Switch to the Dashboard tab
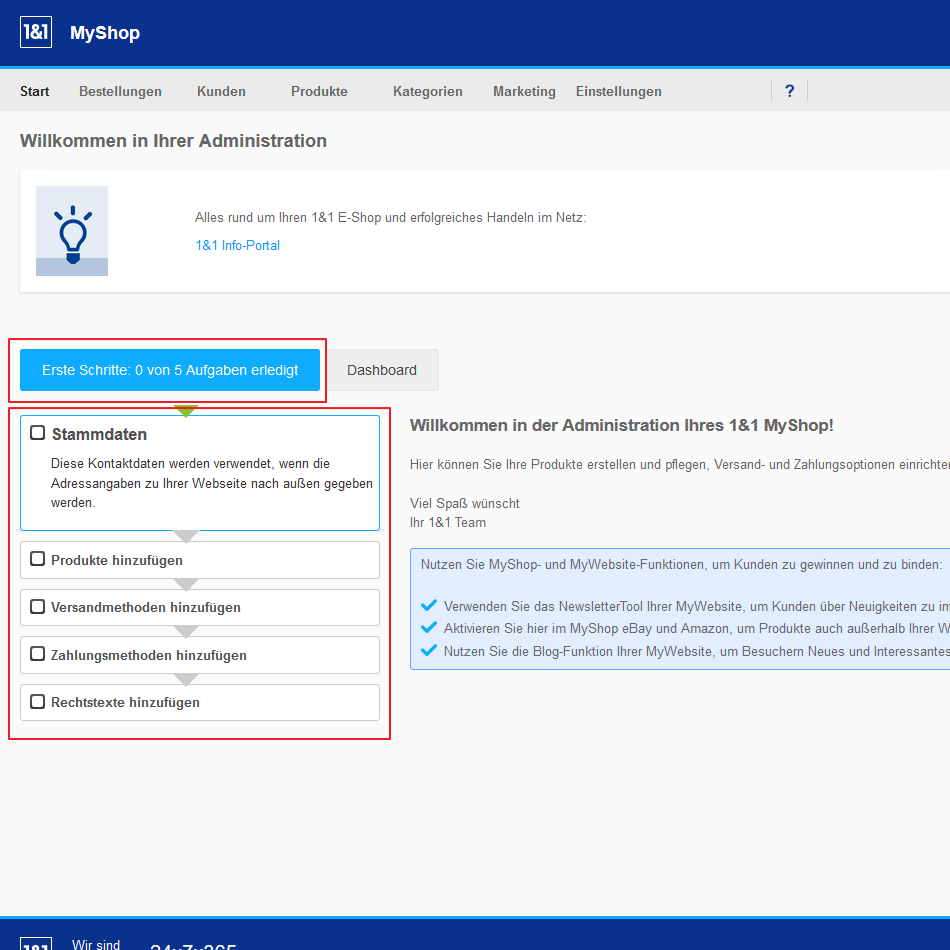The width and height of the screenshot is (950, 950). point(382,370)
